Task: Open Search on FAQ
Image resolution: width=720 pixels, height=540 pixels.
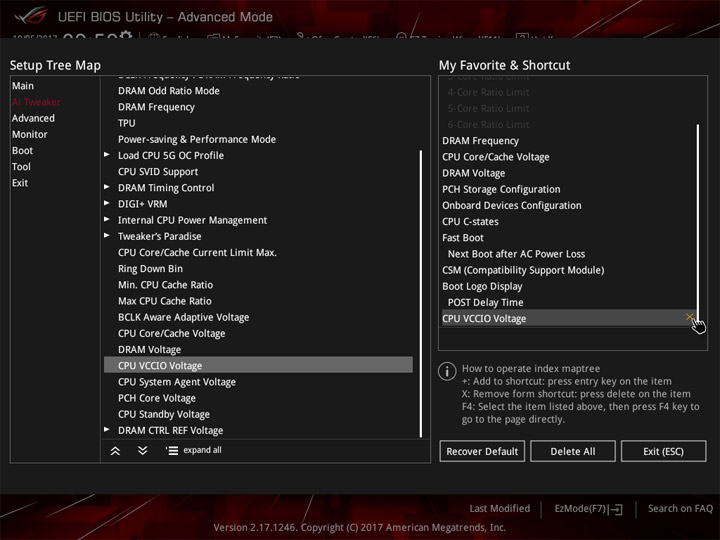Action: point(680,508)
